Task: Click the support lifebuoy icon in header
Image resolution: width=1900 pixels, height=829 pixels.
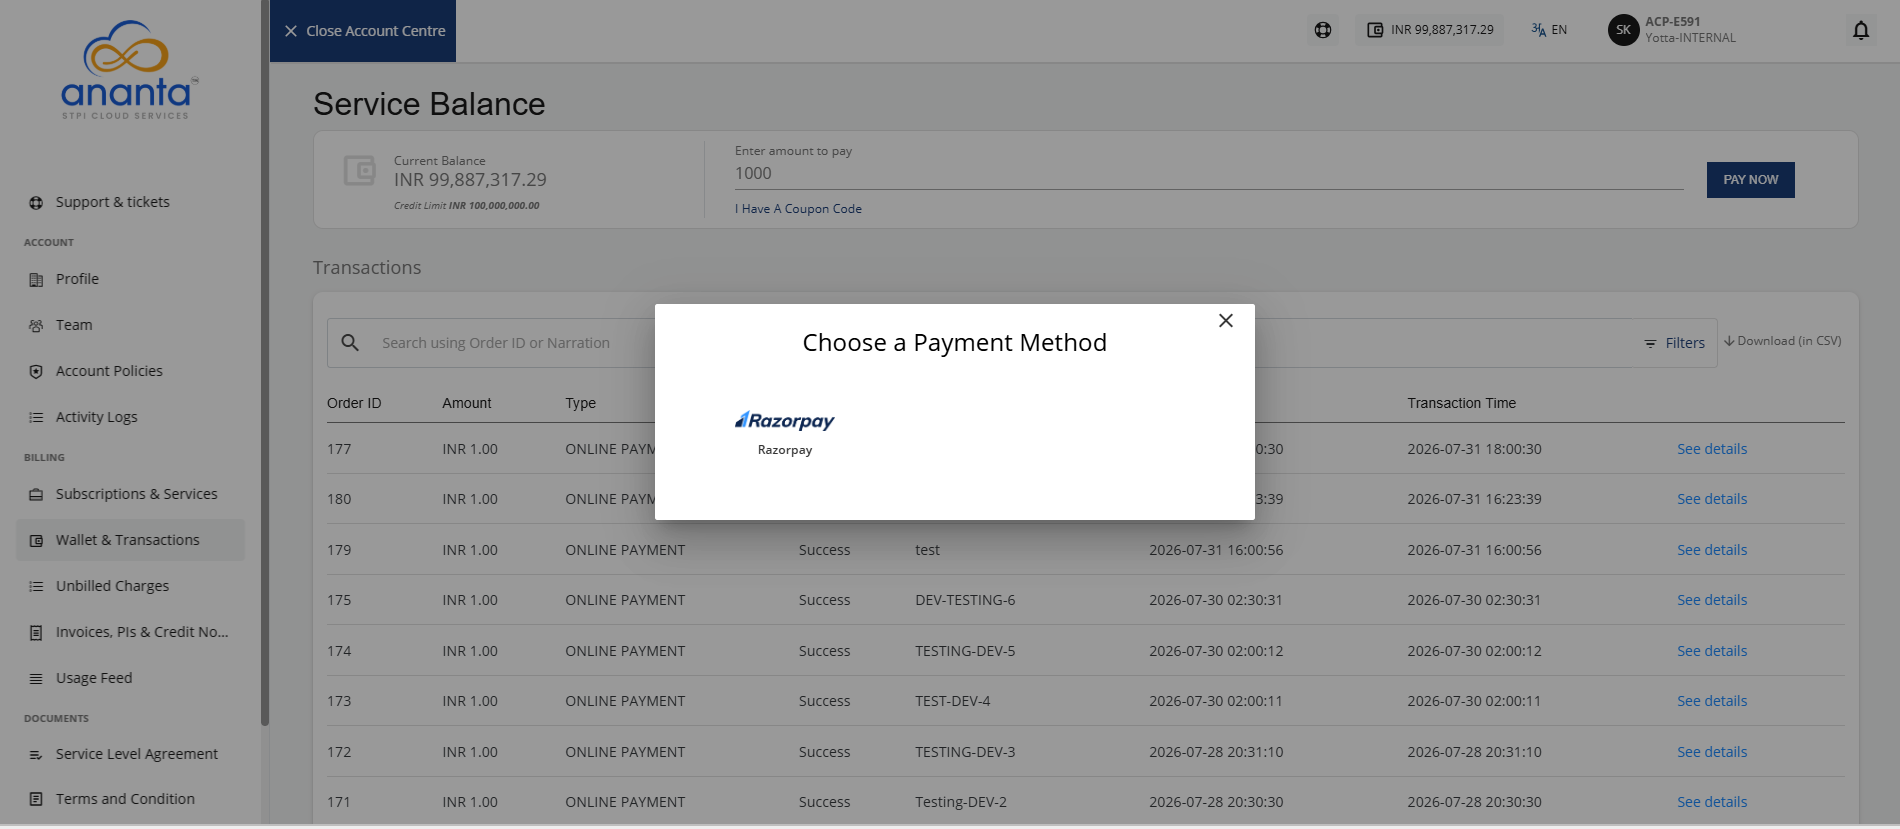Action: 1323,30
